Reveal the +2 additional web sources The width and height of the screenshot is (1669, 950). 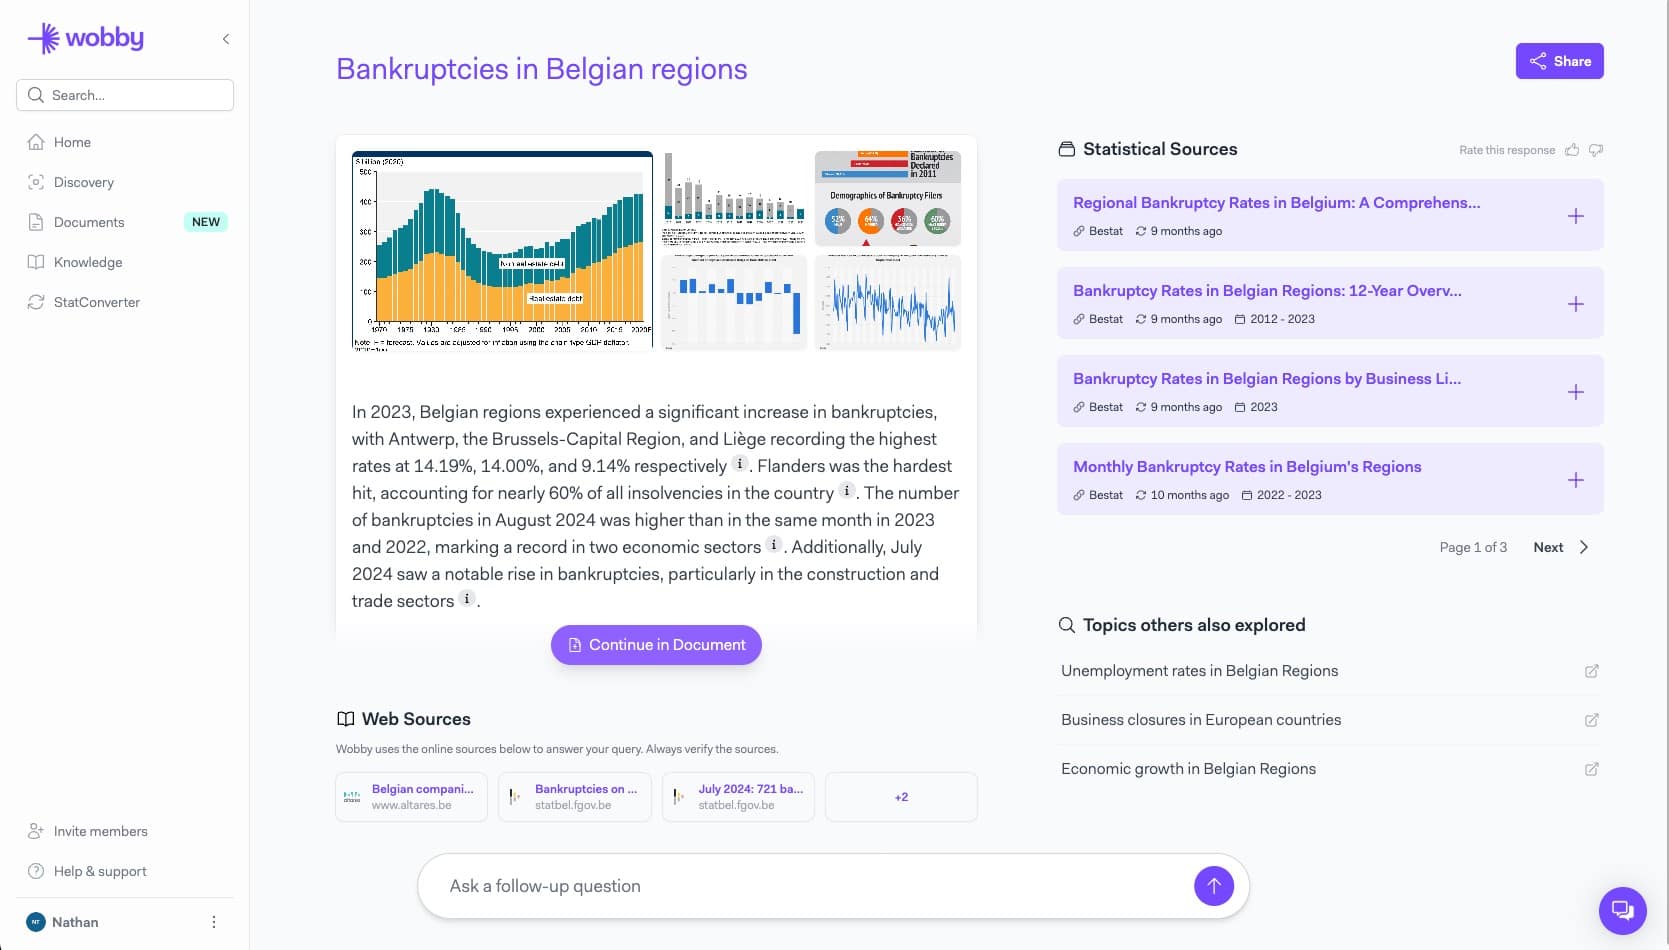[900, 796]
